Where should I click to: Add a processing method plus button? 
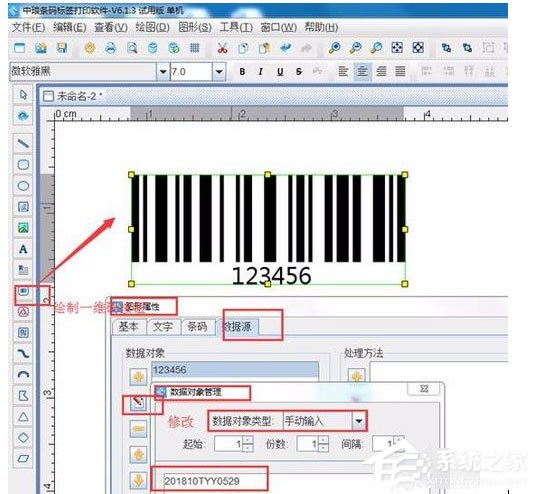[x=357, y=376]
